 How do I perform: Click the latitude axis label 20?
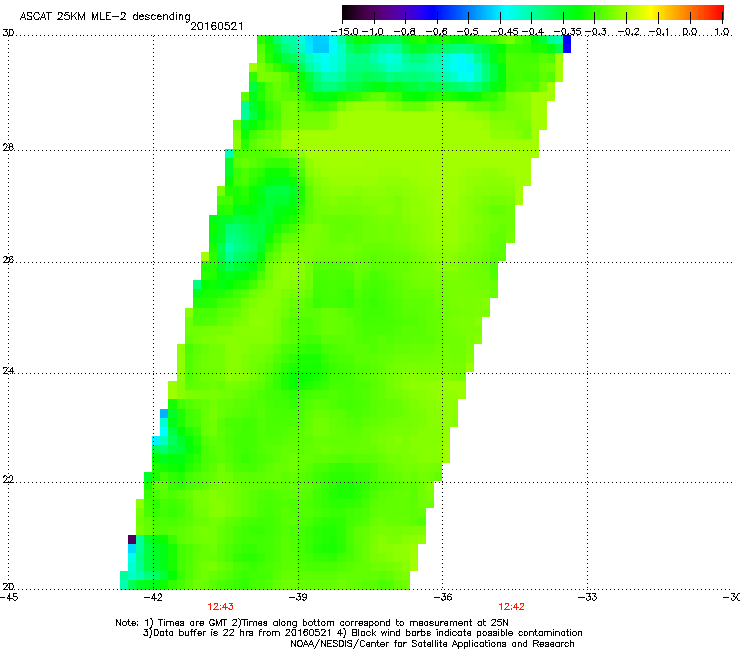(8, 587)
